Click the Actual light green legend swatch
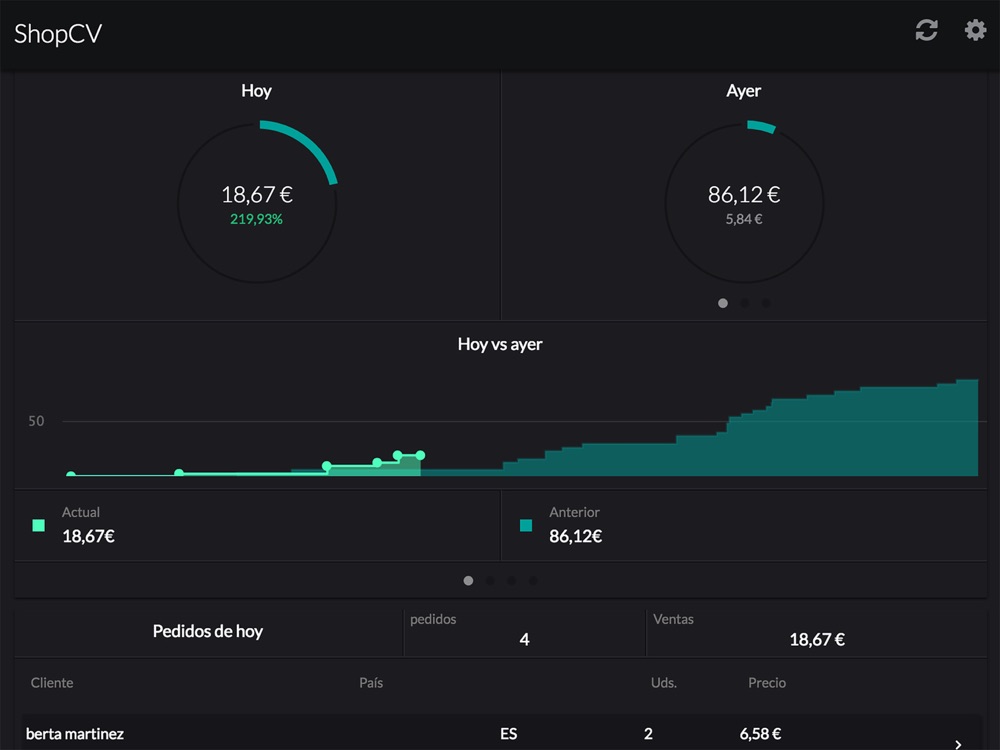1000x750 pixels. (38, 526)
